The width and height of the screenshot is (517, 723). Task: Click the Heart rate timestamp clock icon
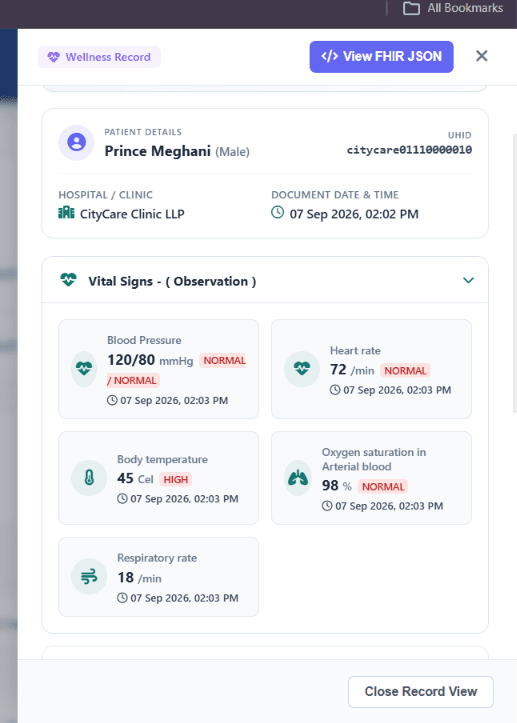coord(335,390)
